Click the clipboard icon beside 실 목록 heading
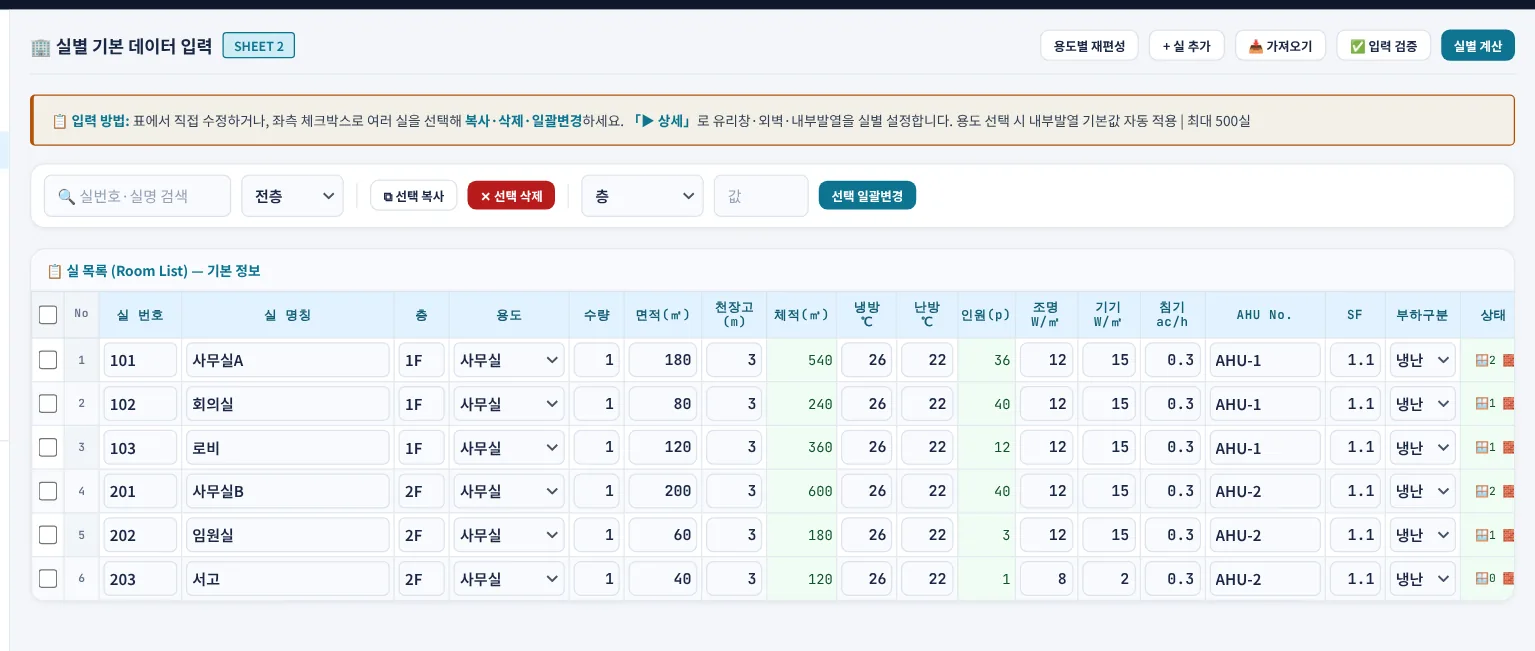Screen dimensions: 1535x651 54,271
